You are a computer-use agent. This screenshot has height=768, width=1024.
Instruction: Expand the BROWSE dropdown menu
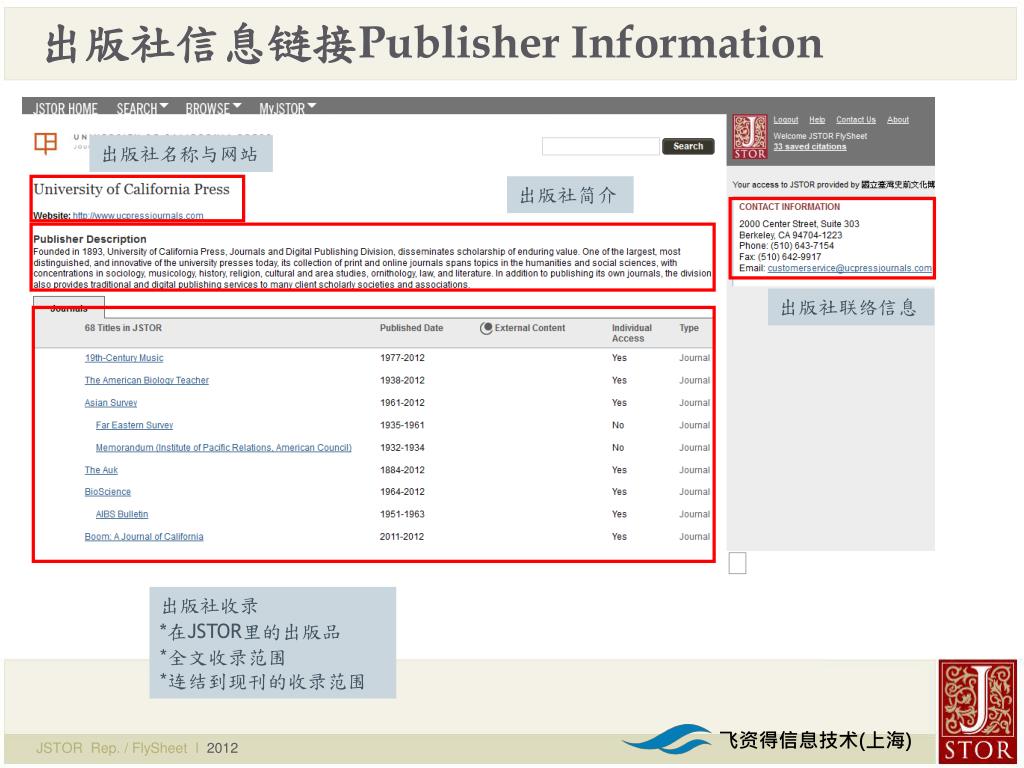(x=214, y=108)
